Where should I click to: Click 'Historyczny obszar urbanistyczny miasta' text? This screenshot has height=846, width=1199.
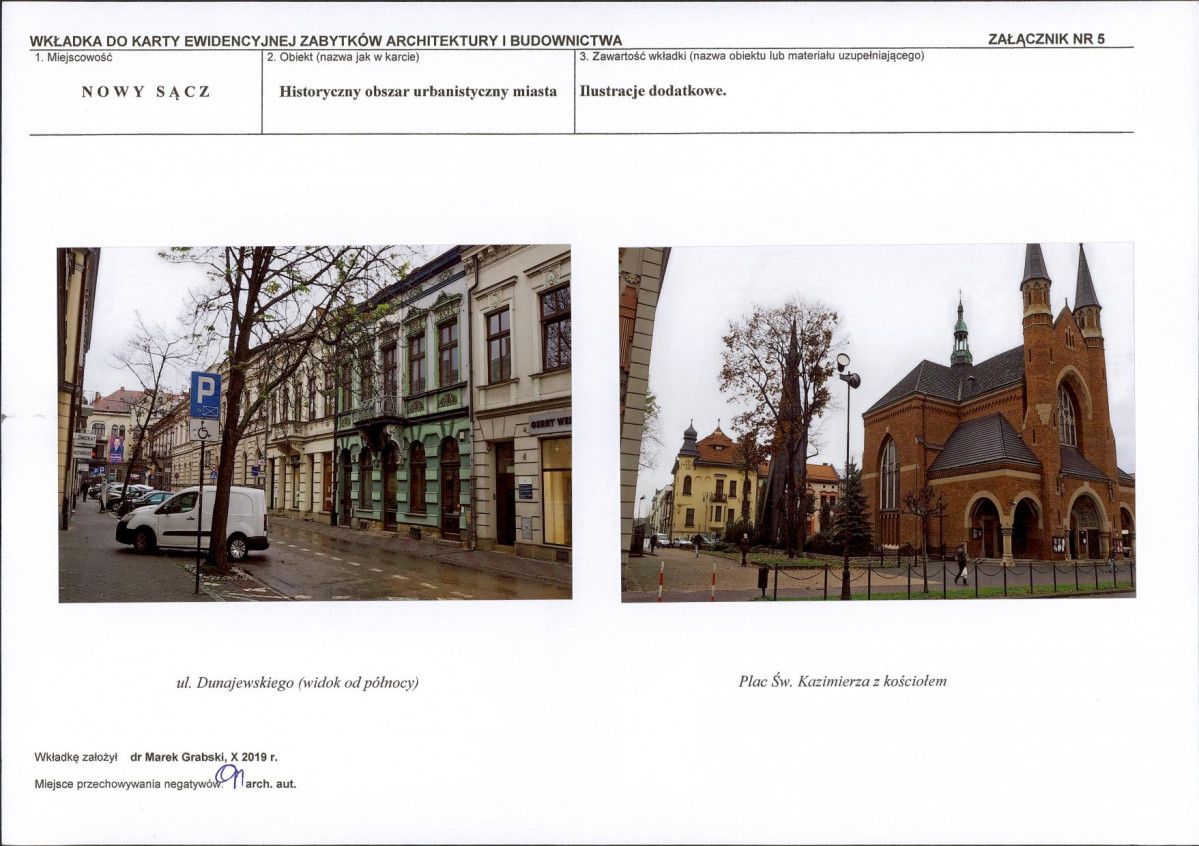pyautogui.click(x=418, y=92)
